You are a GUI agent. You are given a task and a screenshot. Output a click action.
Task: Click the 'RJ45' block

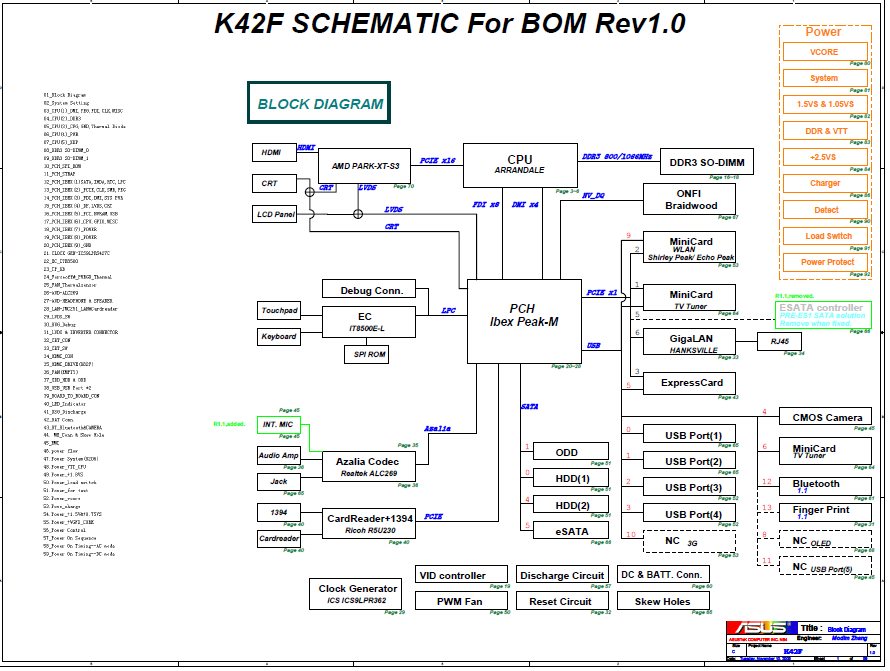tap(779, 341)
